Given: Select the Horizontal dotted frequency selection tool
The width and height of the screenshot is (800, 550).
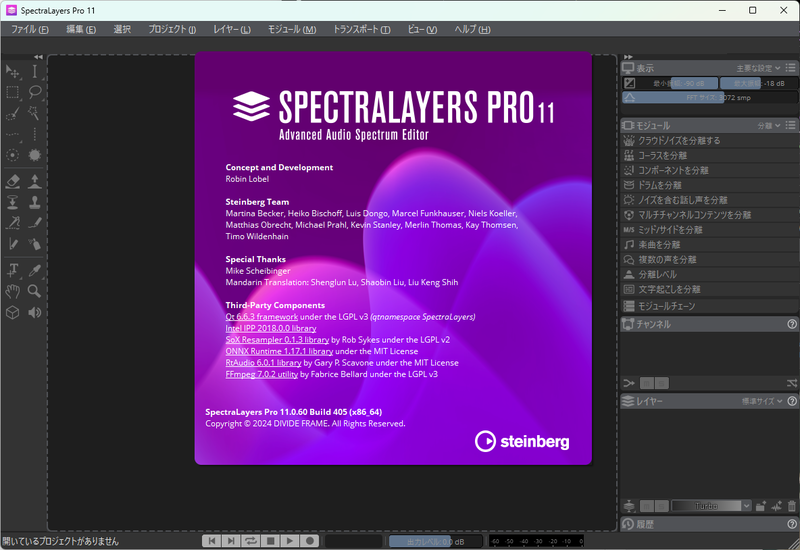Looking at the screenshot, I should click(13, 134).
